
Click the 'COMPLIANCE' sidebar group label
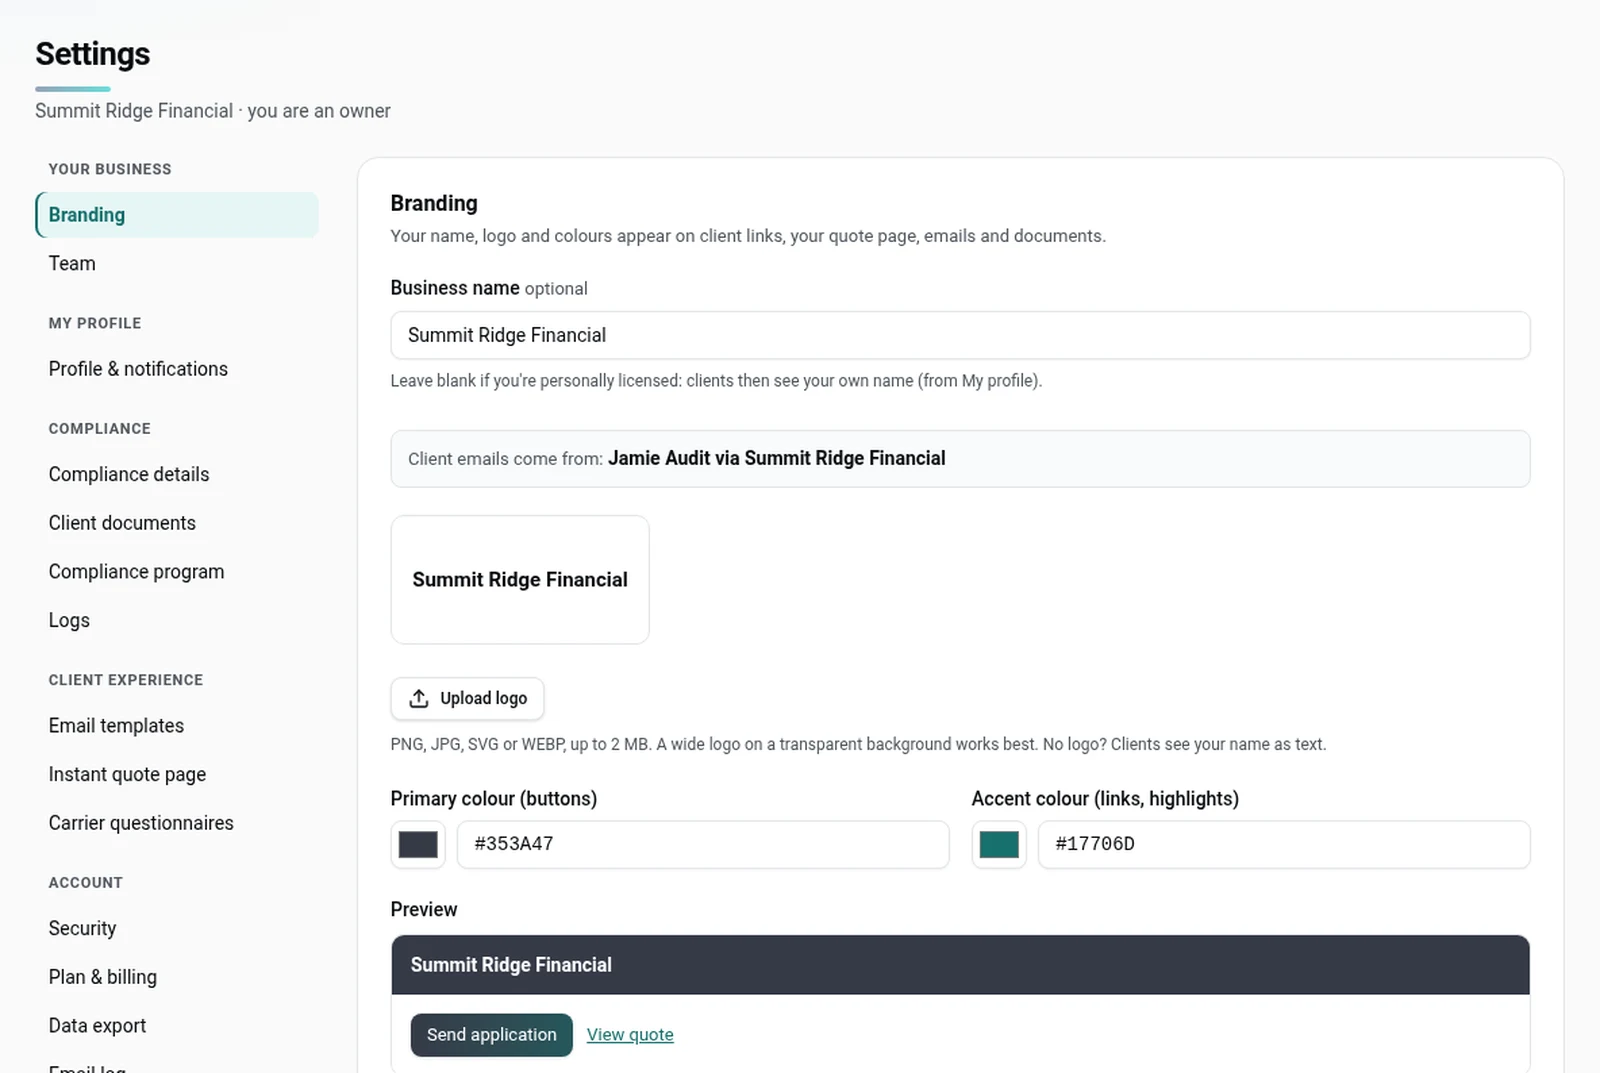(100, 429)
